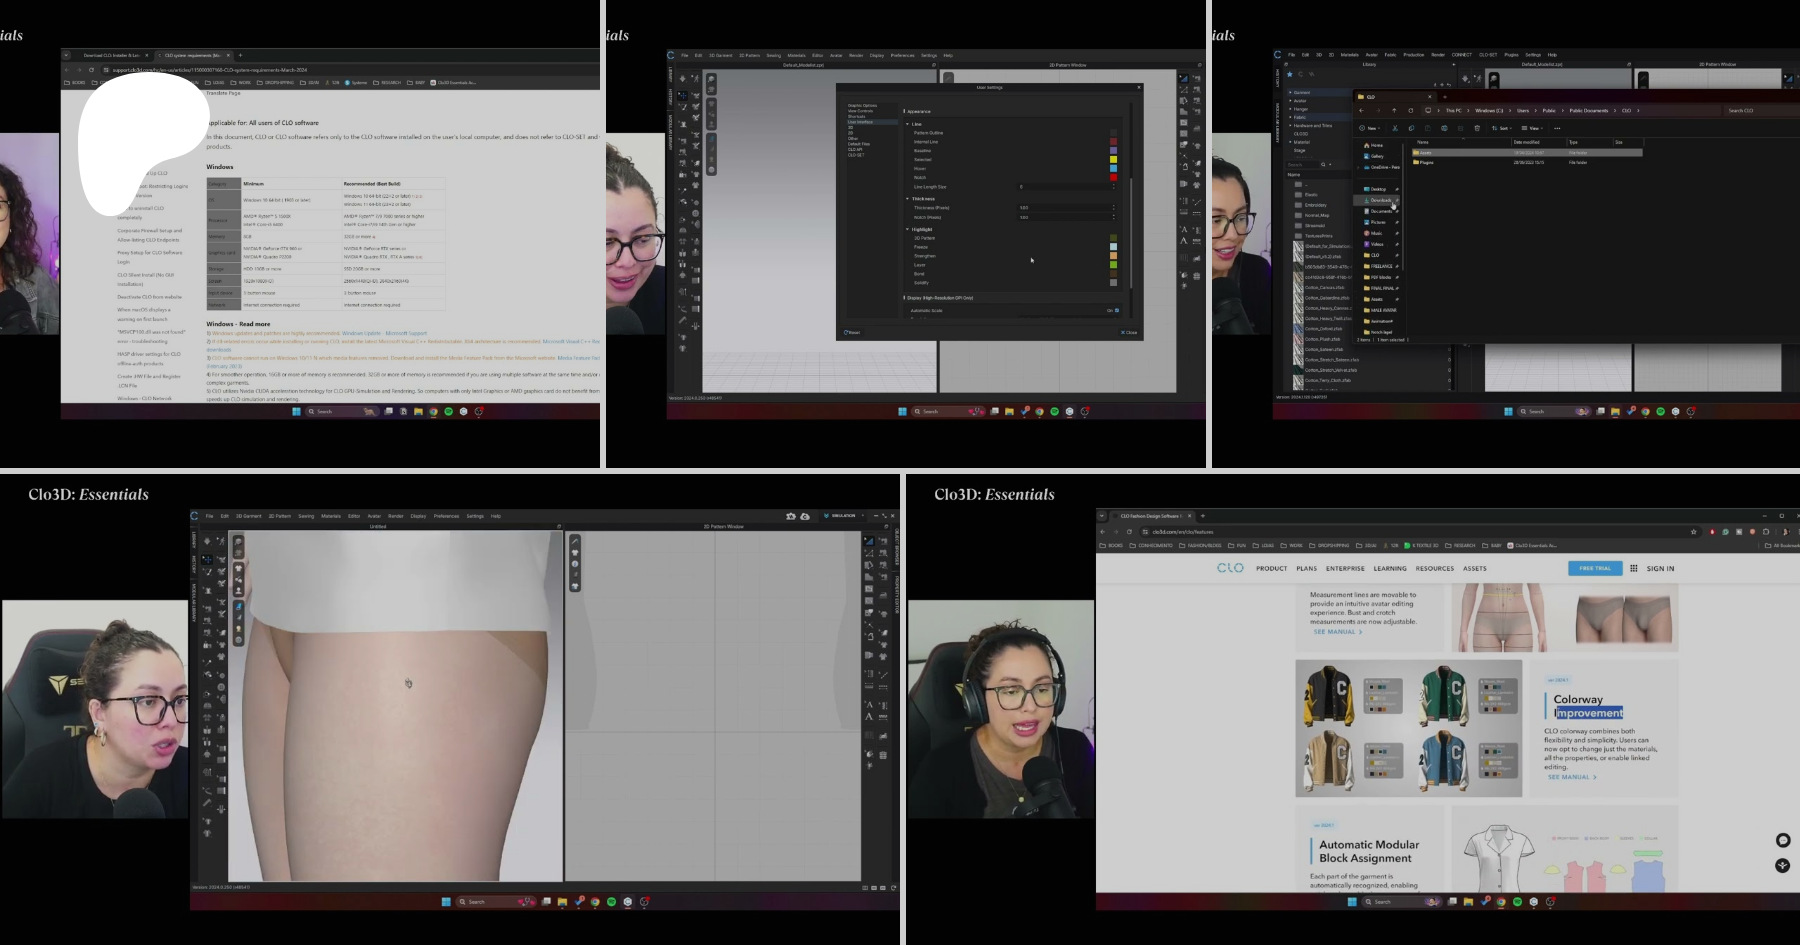Screen dimensions: 1800x945
Task: Click Reset in the User Settings dialog
Action: tap(852, 332)
